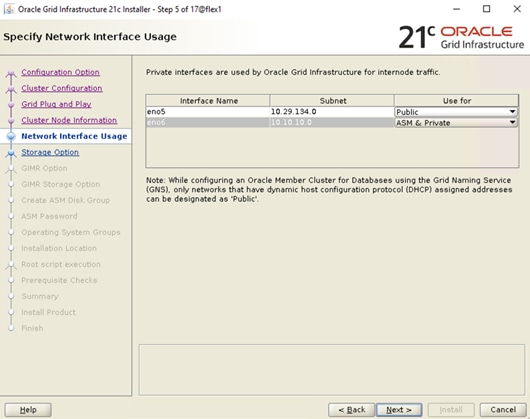530x419 pixels.
Task: Open the Storage Option step link
Action: pyautogui.click(x=50, y=152)
